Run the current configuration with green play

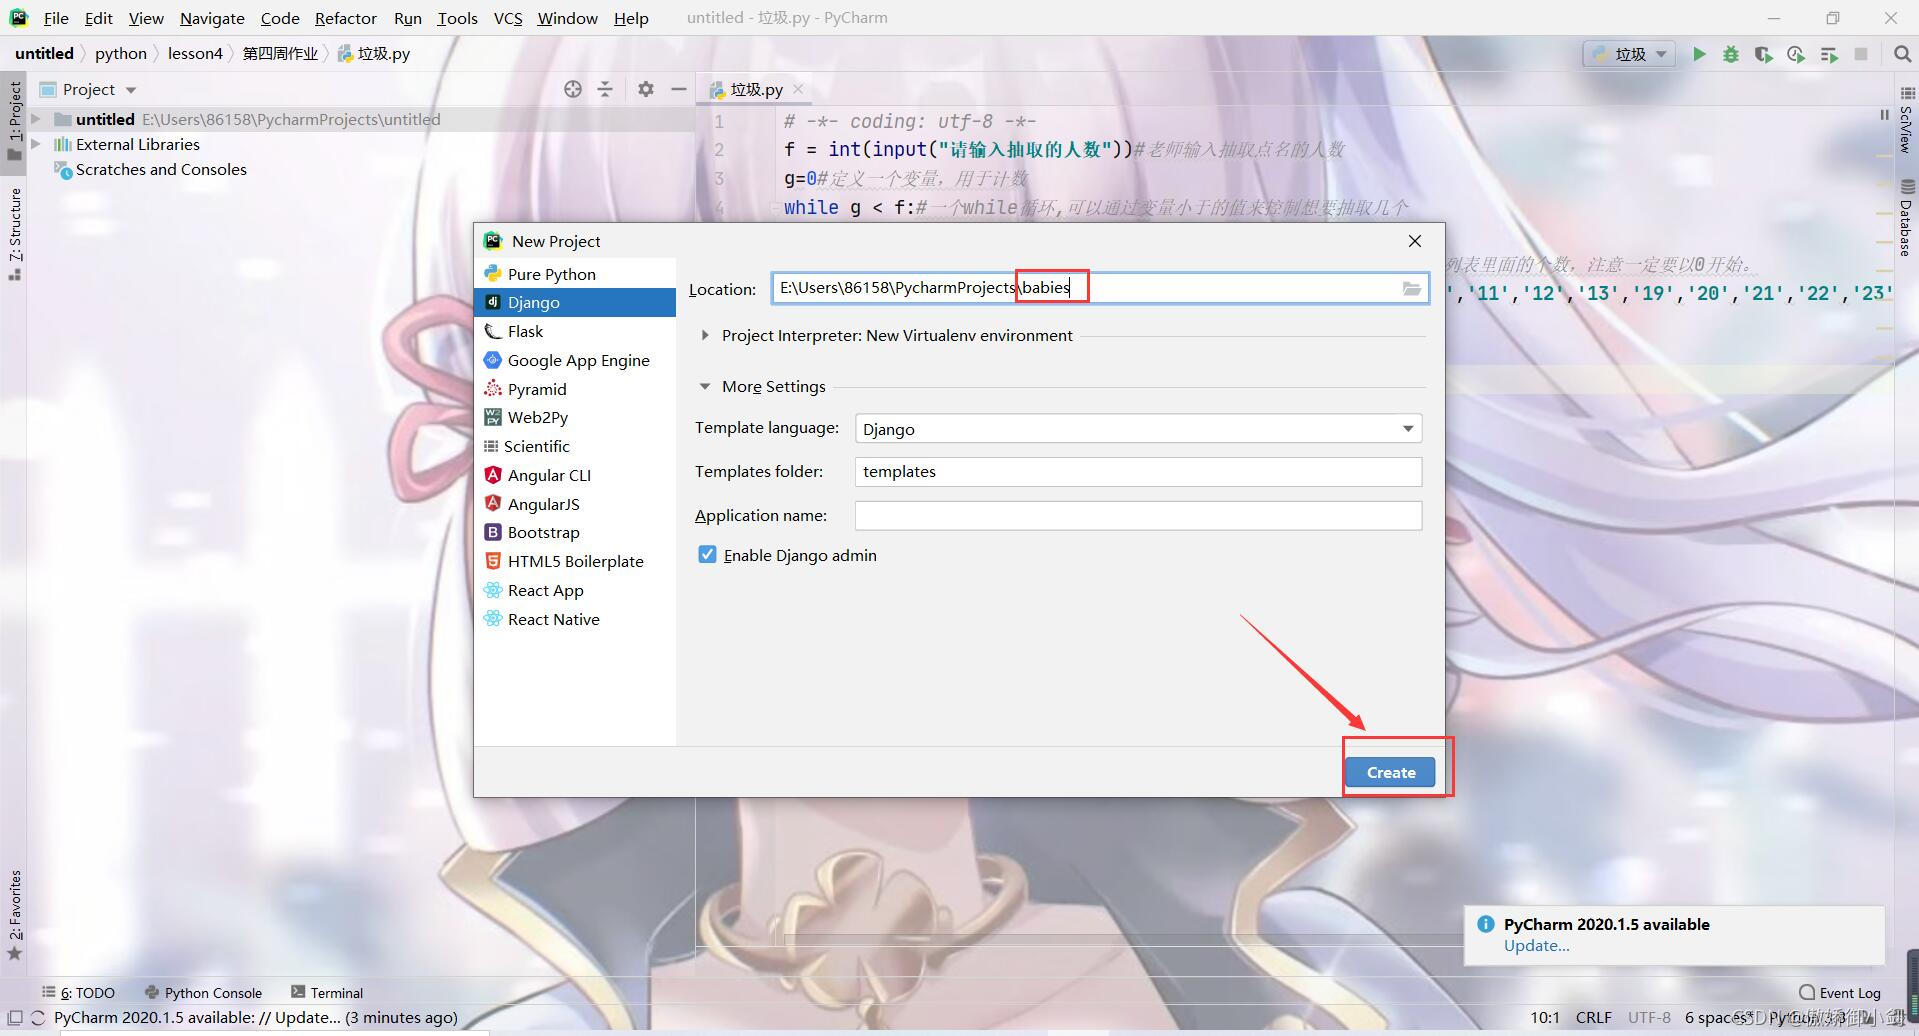1698,54
